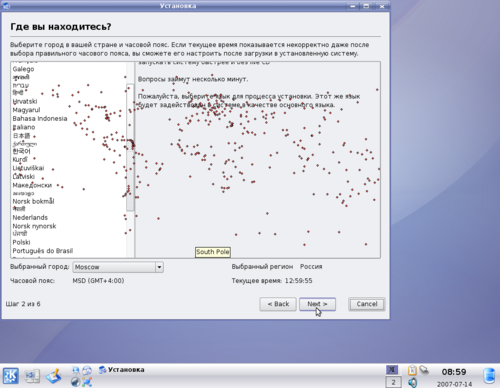Click the removable device tray icon

coord(424,370)
